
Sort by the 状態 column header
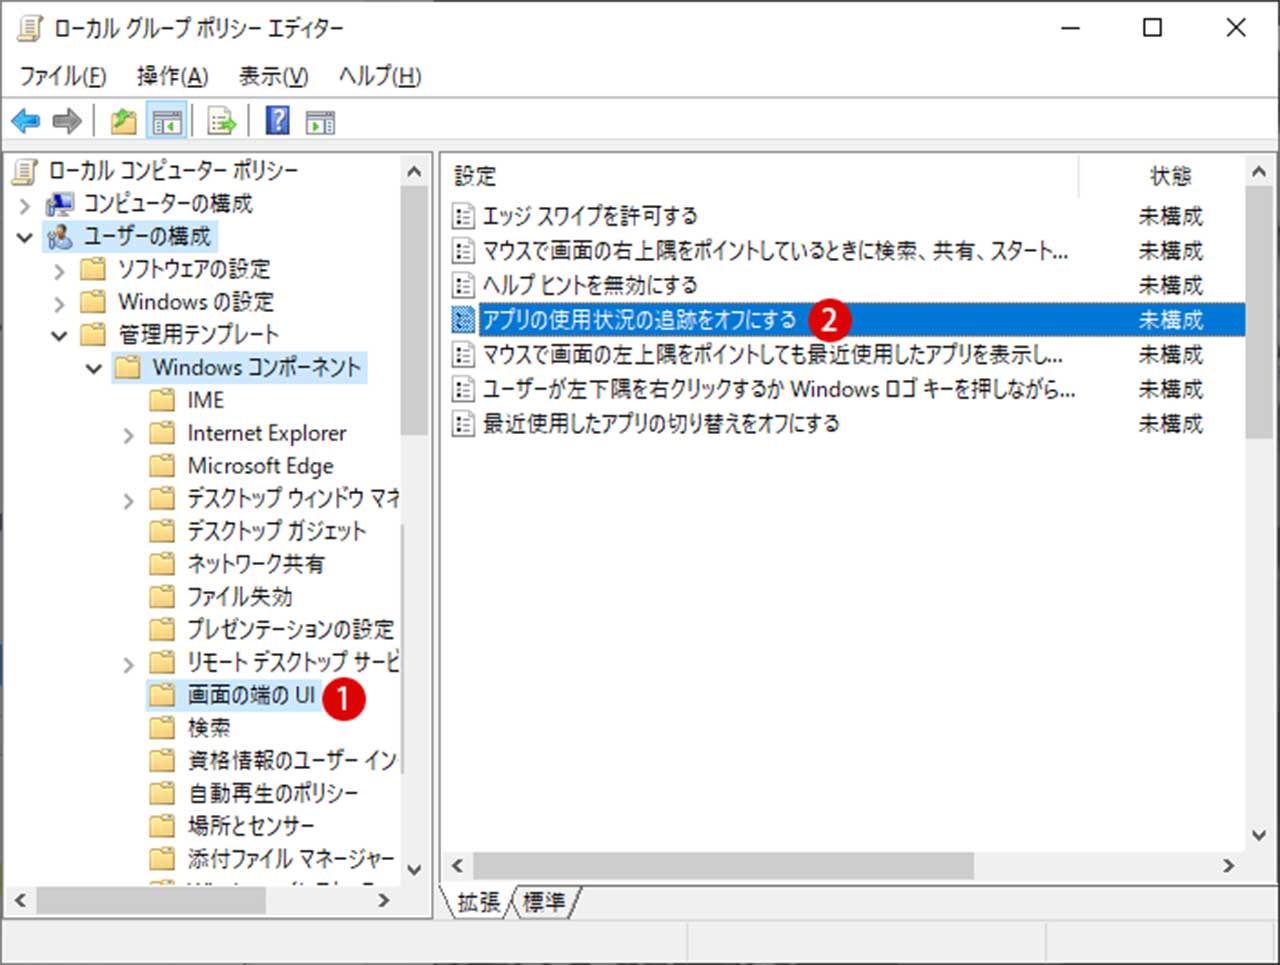tap(1170, 176)
